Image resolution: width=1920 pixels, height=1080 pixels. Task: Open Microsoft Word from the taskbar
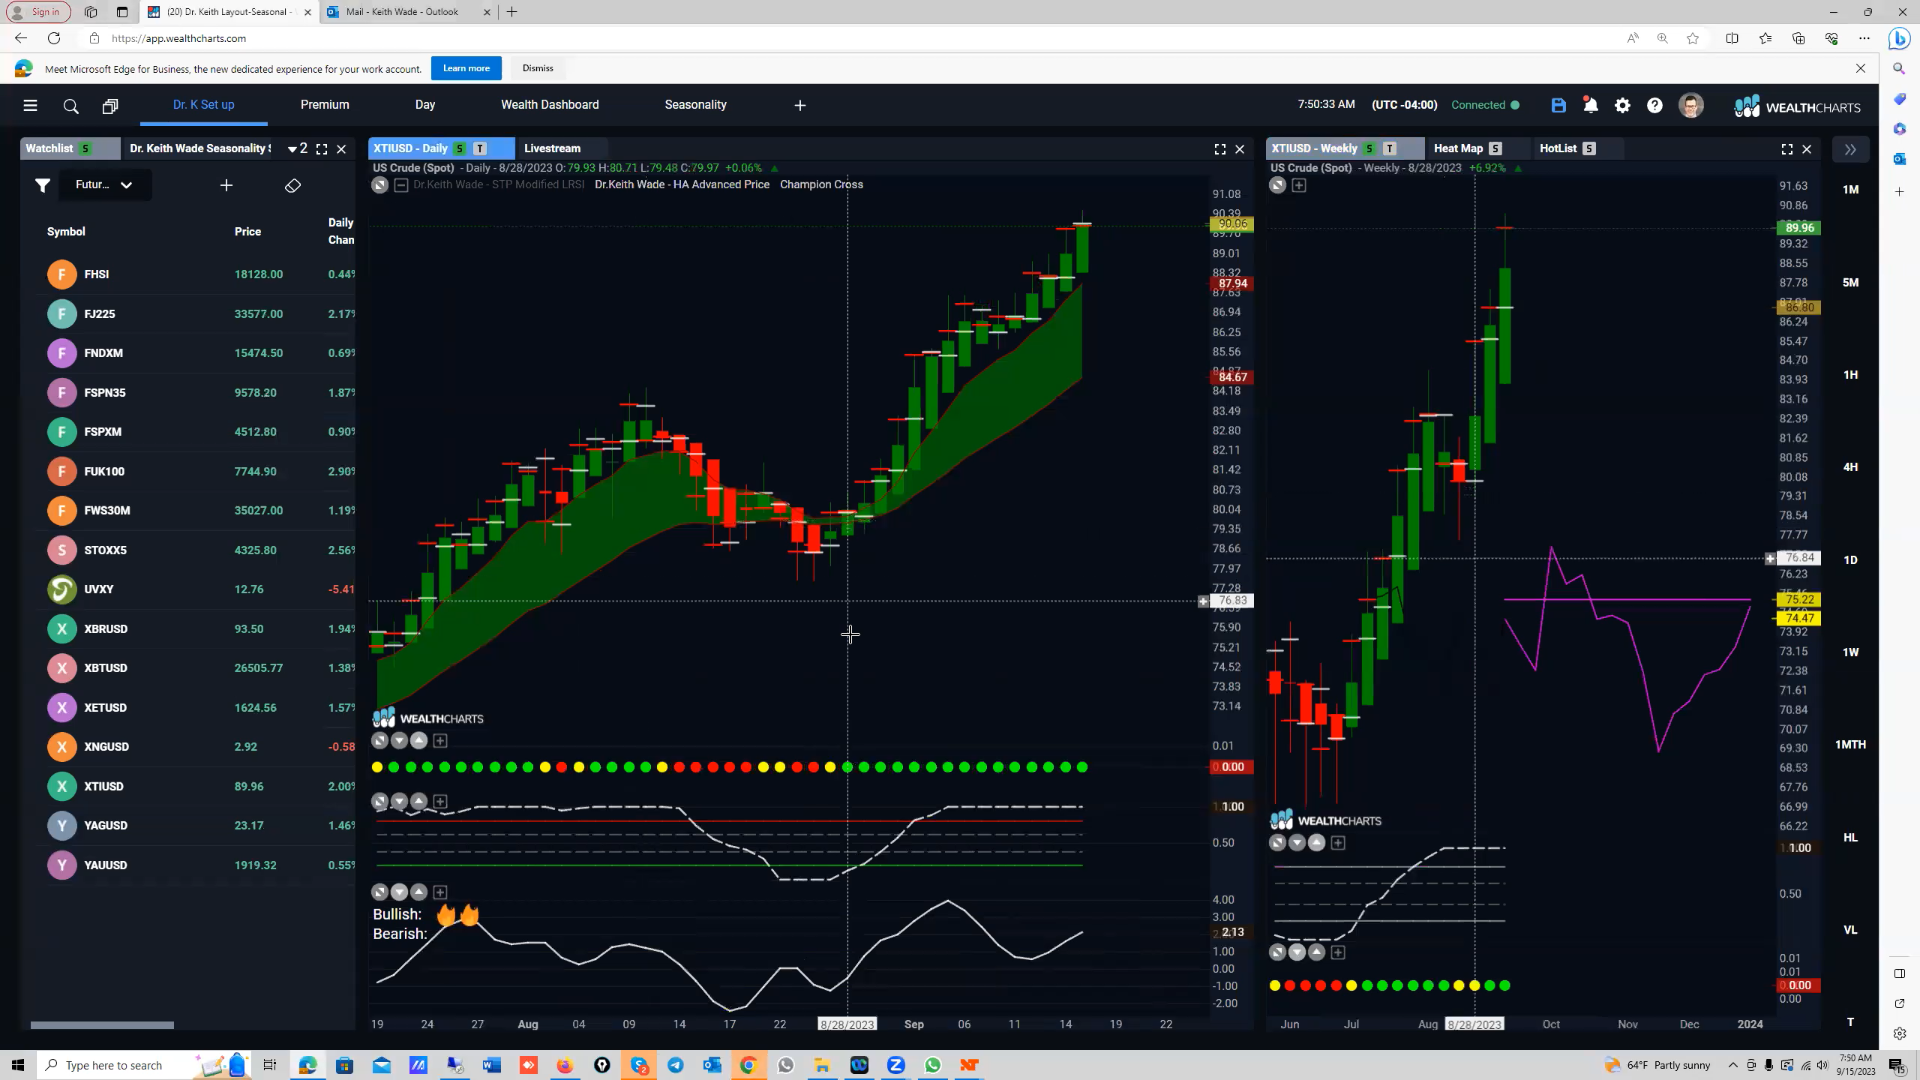(491, 1065)
